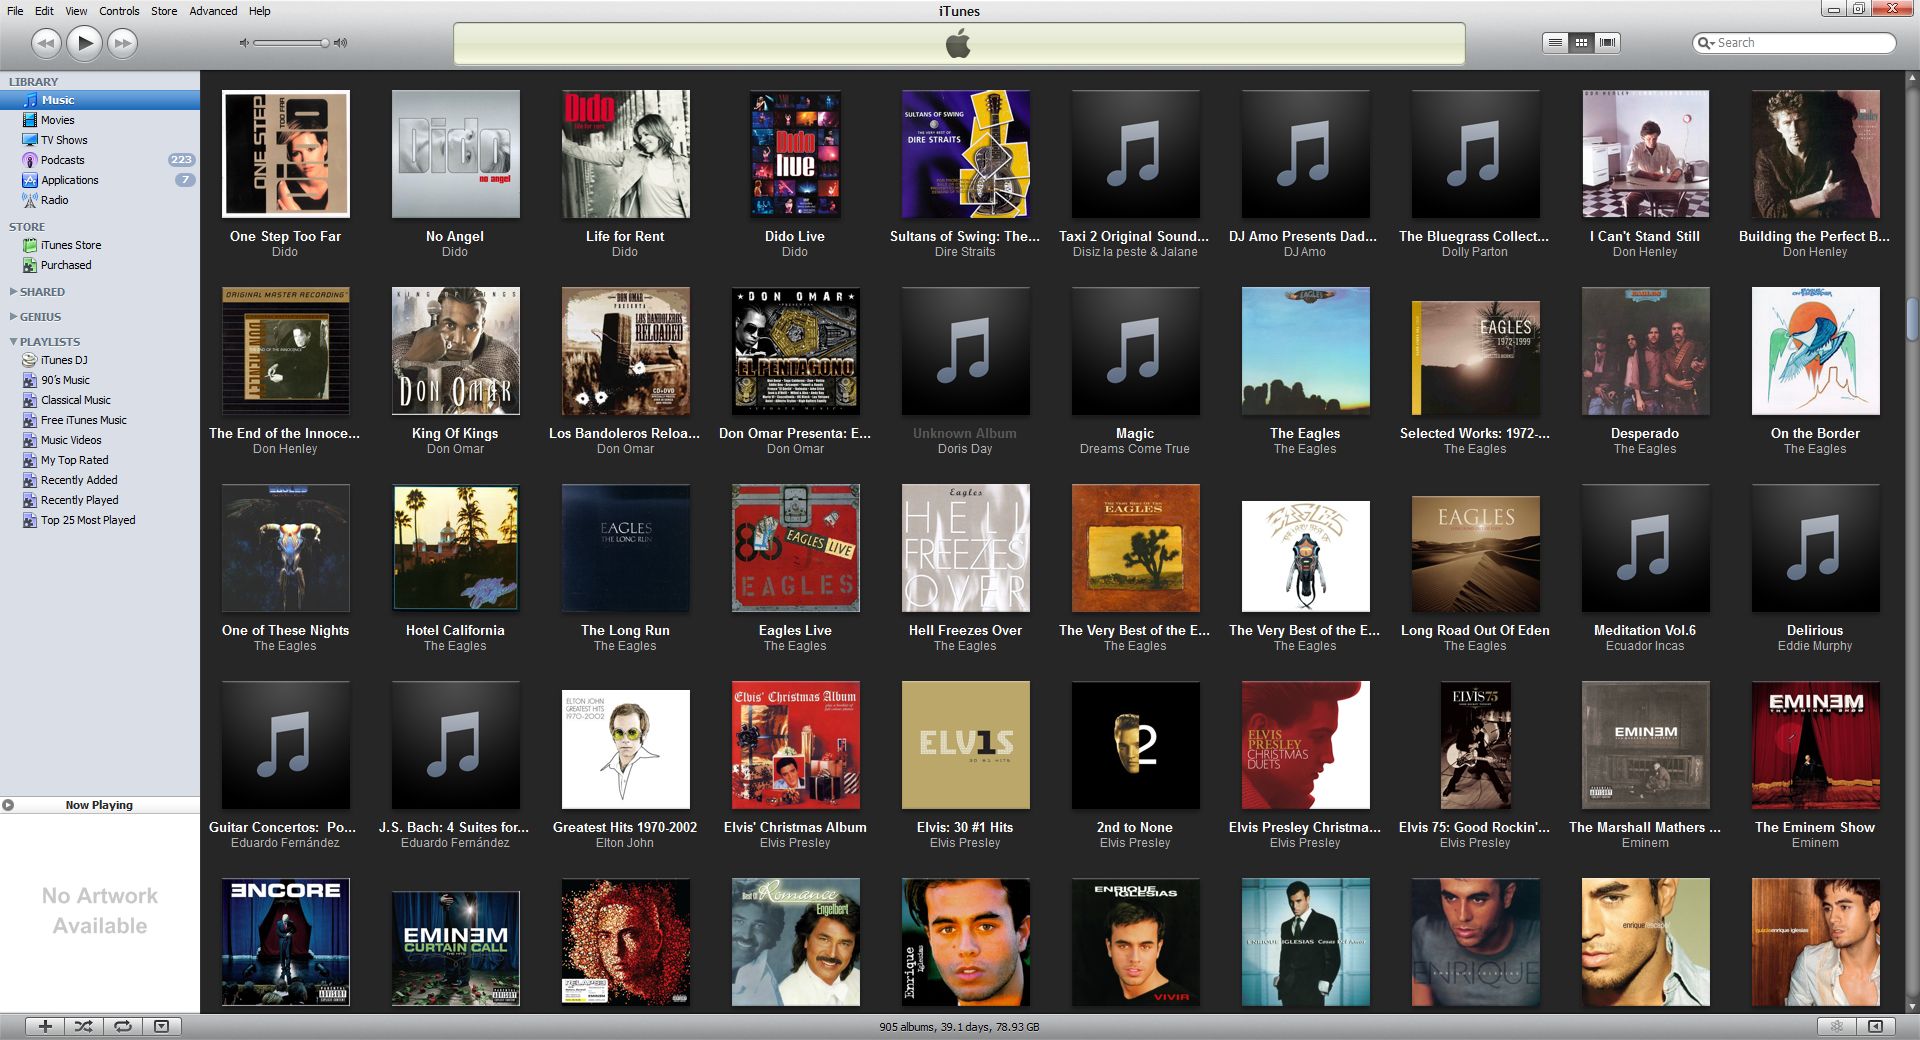Screen dimensions: 1920x1040
Task: Open the Controls menu
Action: click(119, 11)
